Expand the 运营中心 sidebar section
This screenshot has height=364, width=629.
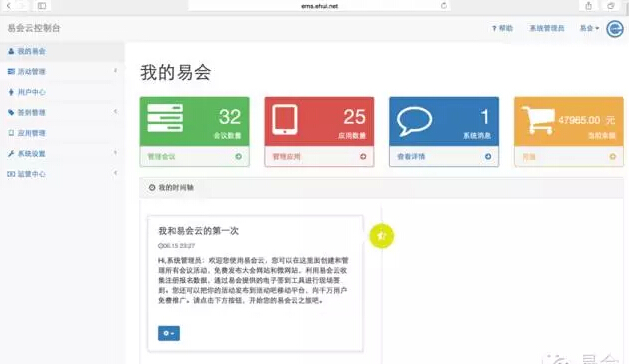[62, 174]
